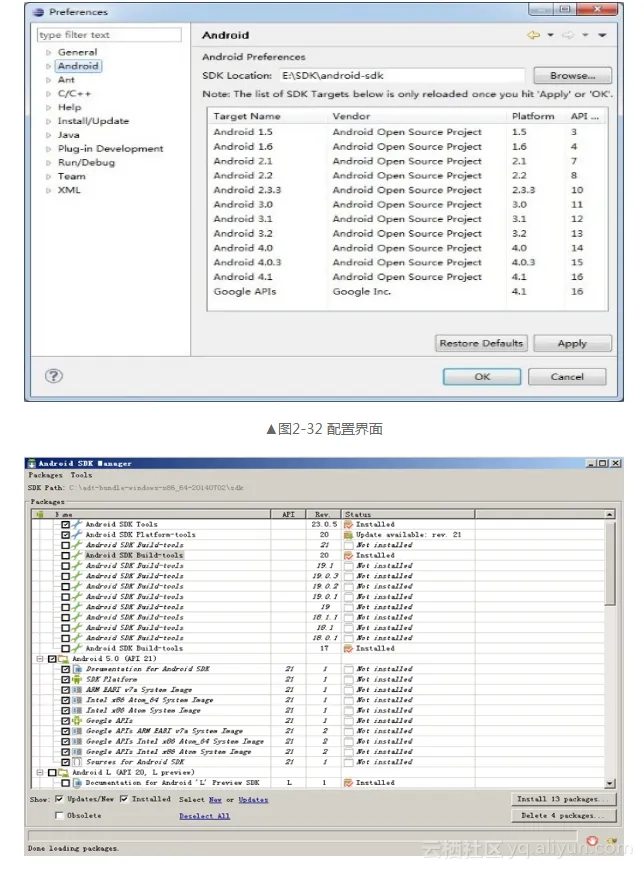The height and width of the screenshot is (870, 644).
Task: Click the icon of Intel x86 Atom_64 System Image
Action: point(77,700)
